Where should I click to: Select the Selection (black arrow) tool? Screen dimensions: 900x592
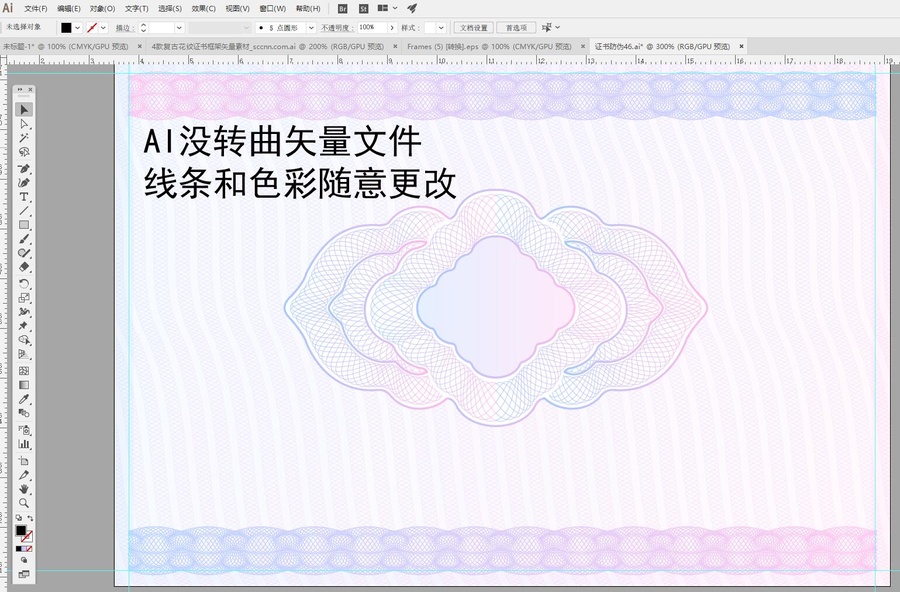click(x=24, y=110)
